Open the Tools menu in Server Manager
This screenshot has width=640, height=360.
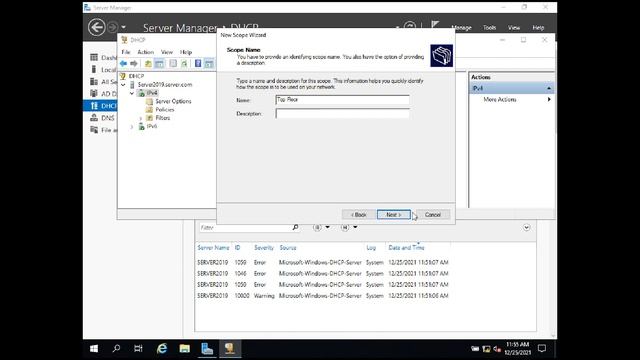pos(489,28)
